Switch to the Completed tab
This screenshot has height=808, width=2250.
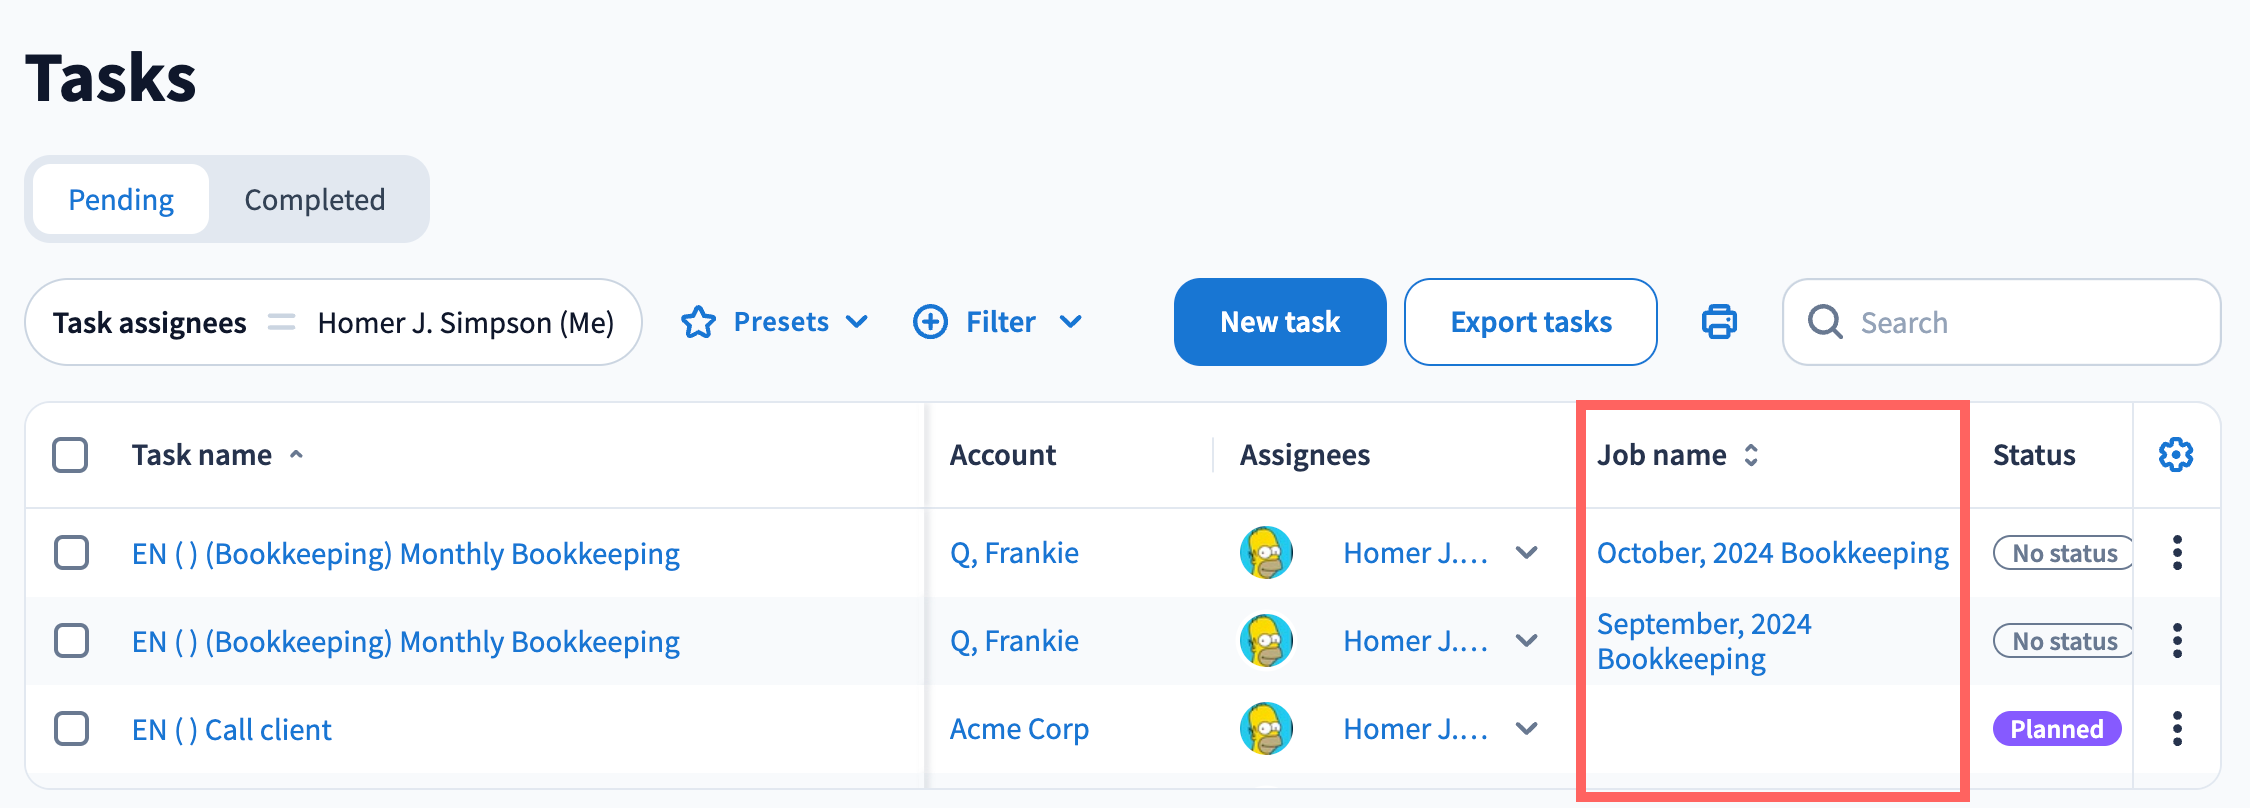[314, 200]
